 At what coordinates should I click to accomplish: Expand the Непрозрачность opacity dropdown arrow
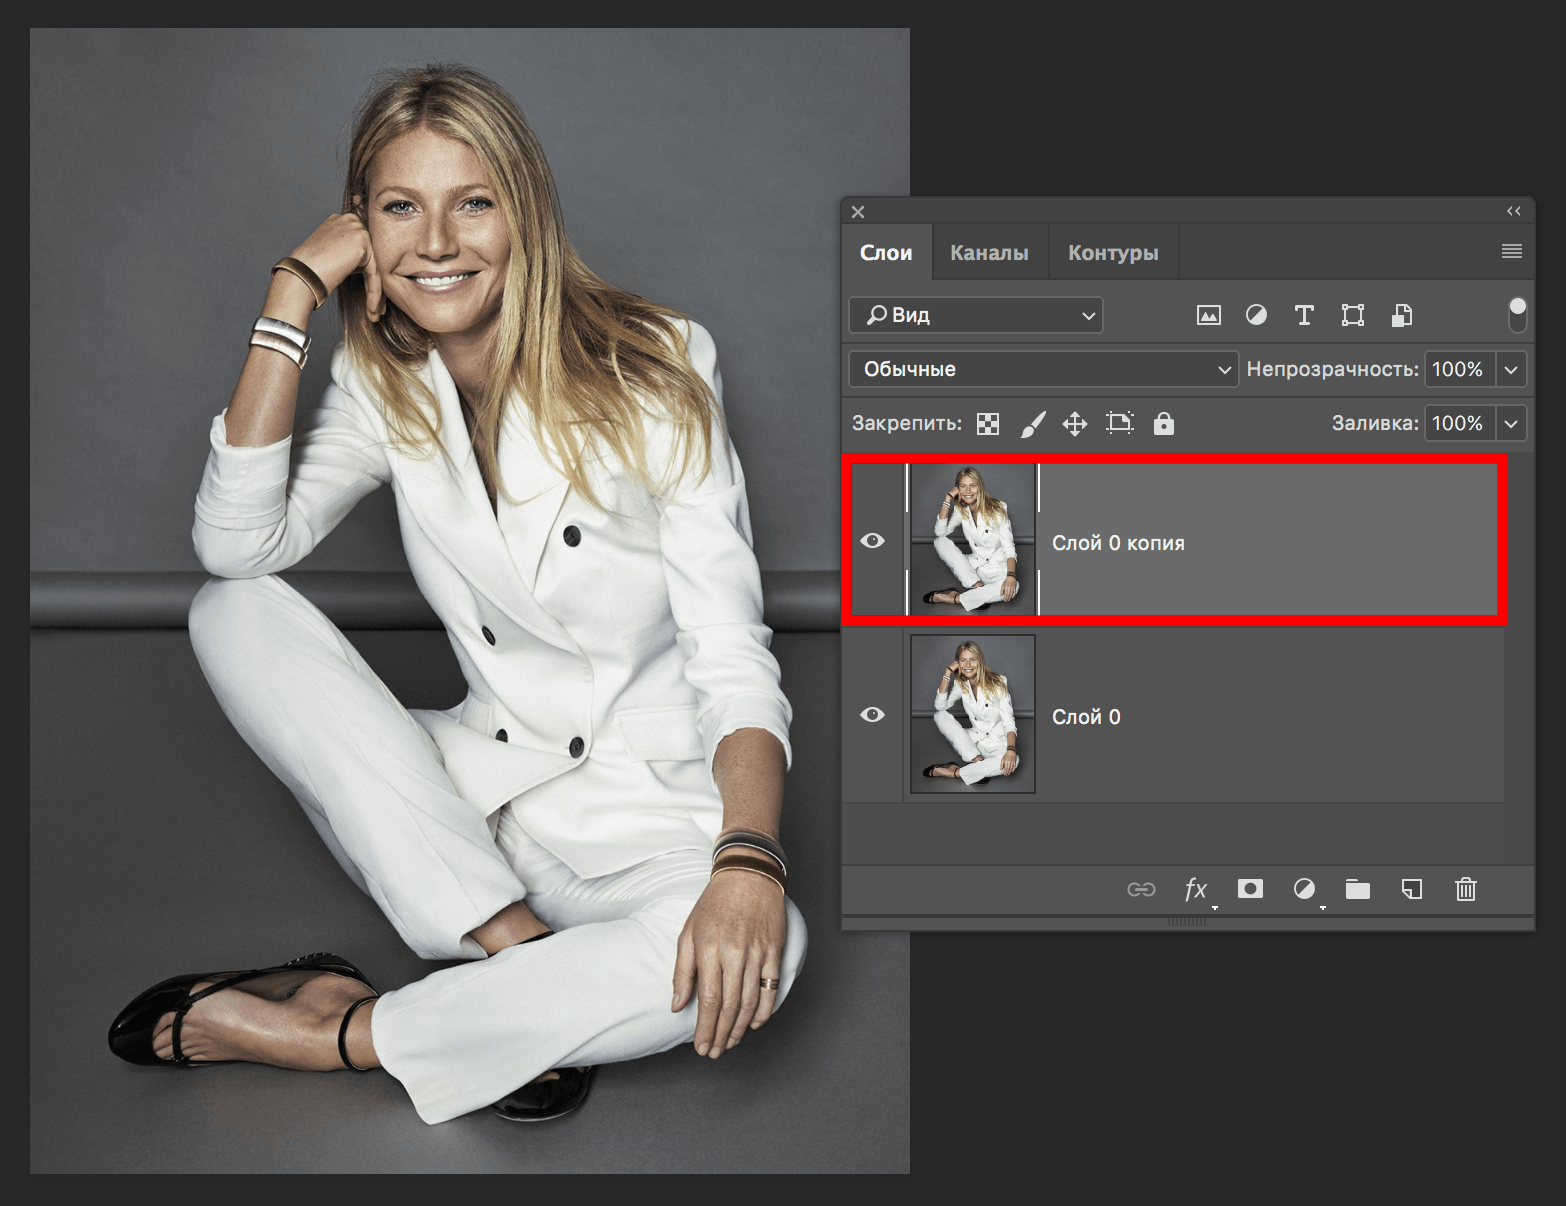1511,369
